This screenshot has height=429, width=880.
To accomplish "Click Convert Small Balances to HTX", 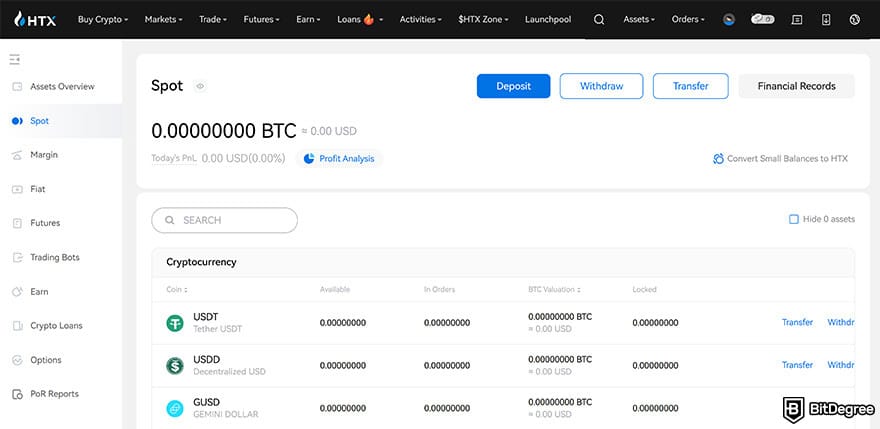I will 780,159.
